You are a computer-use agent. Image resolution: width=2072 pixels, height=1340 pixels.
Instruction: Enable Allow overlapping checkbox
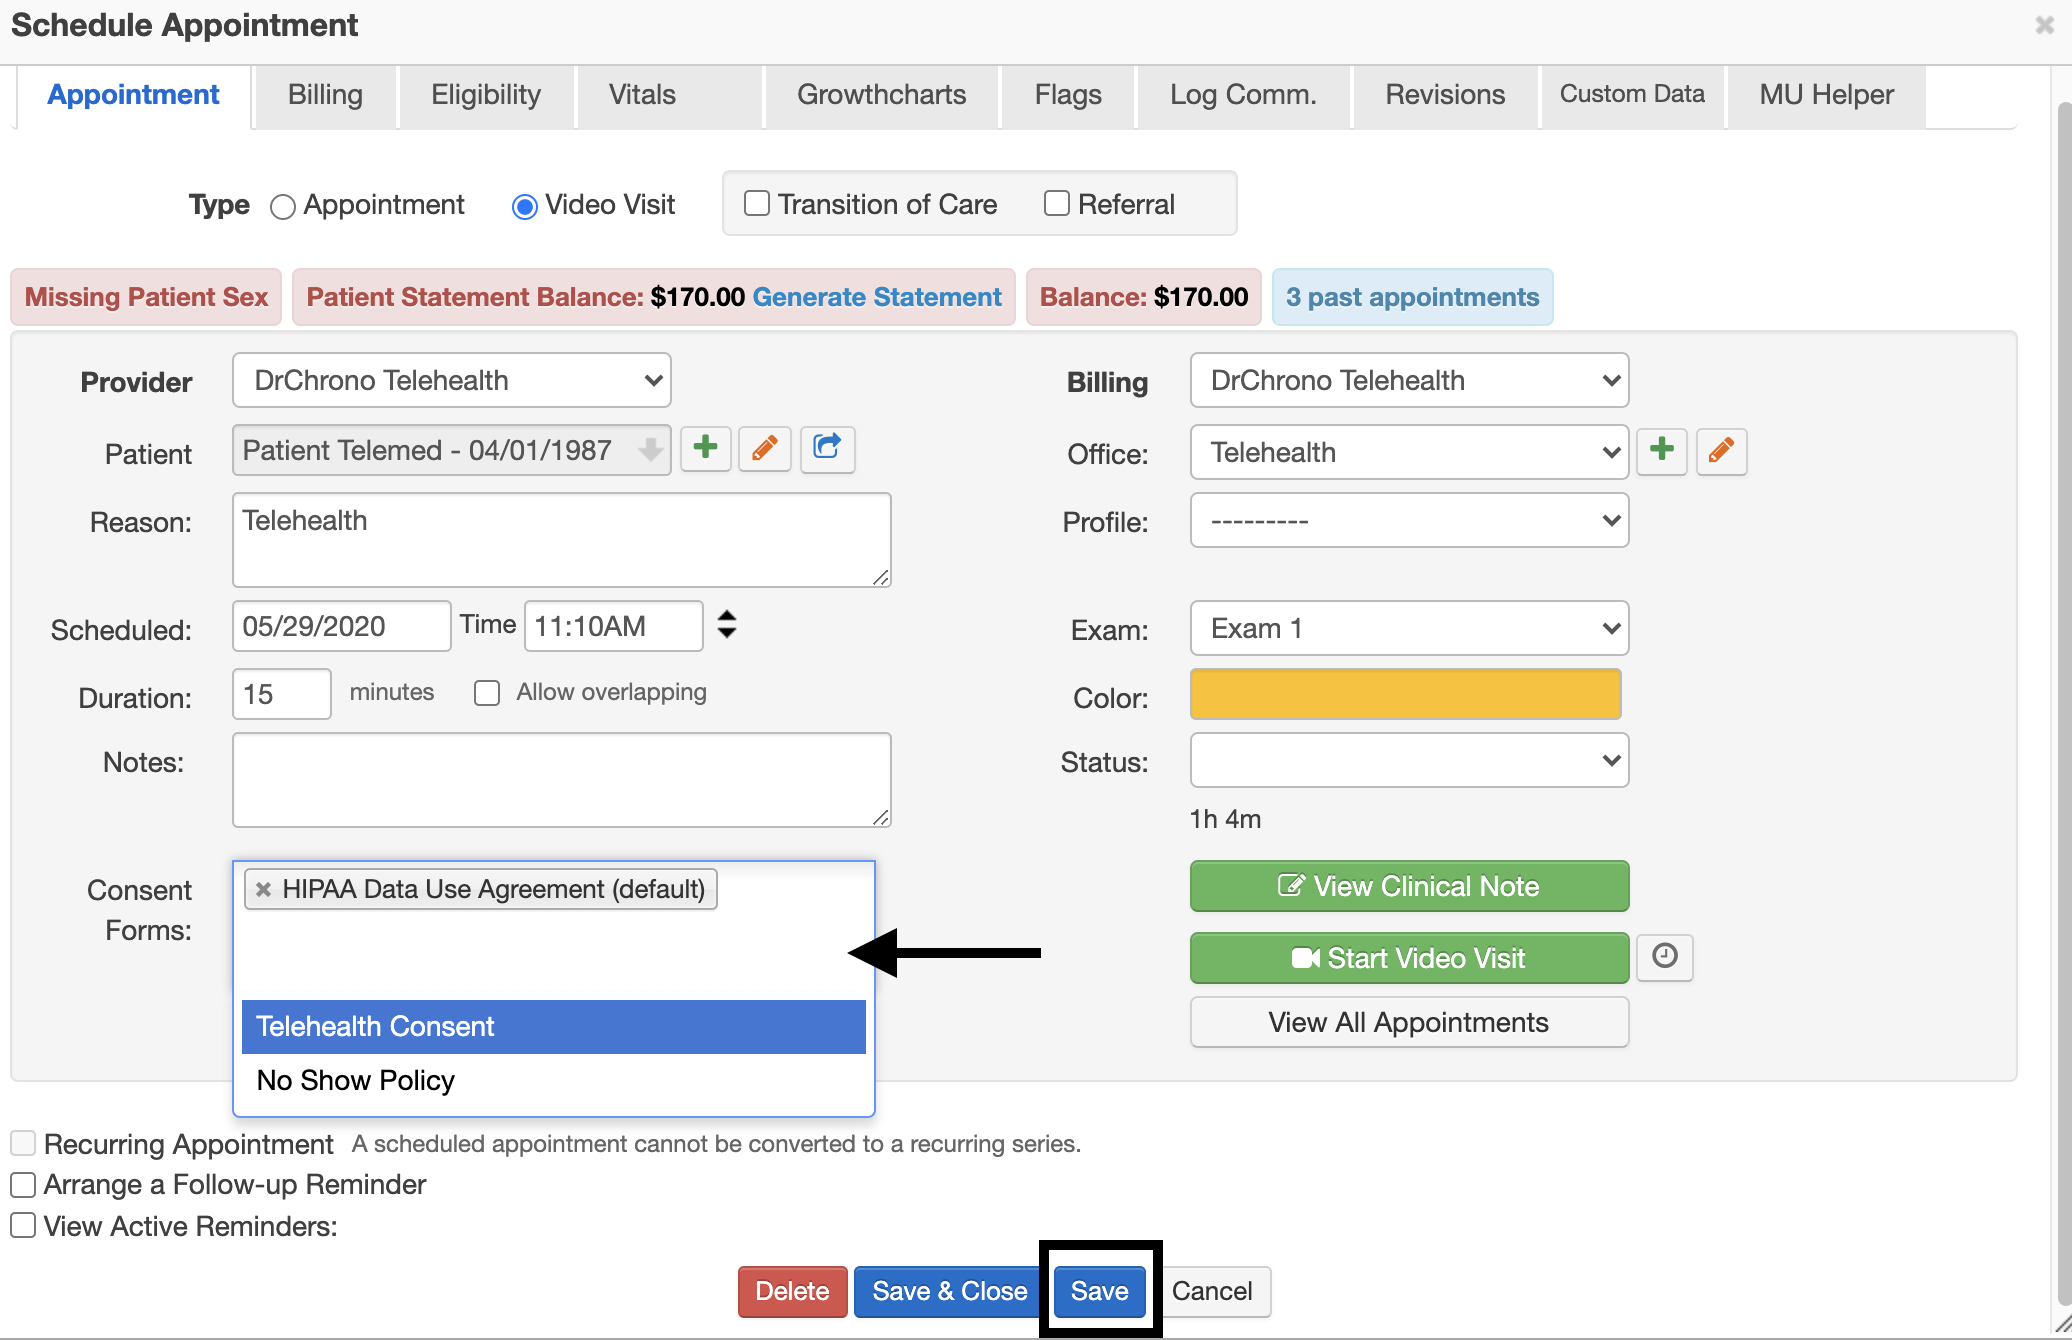487,693
